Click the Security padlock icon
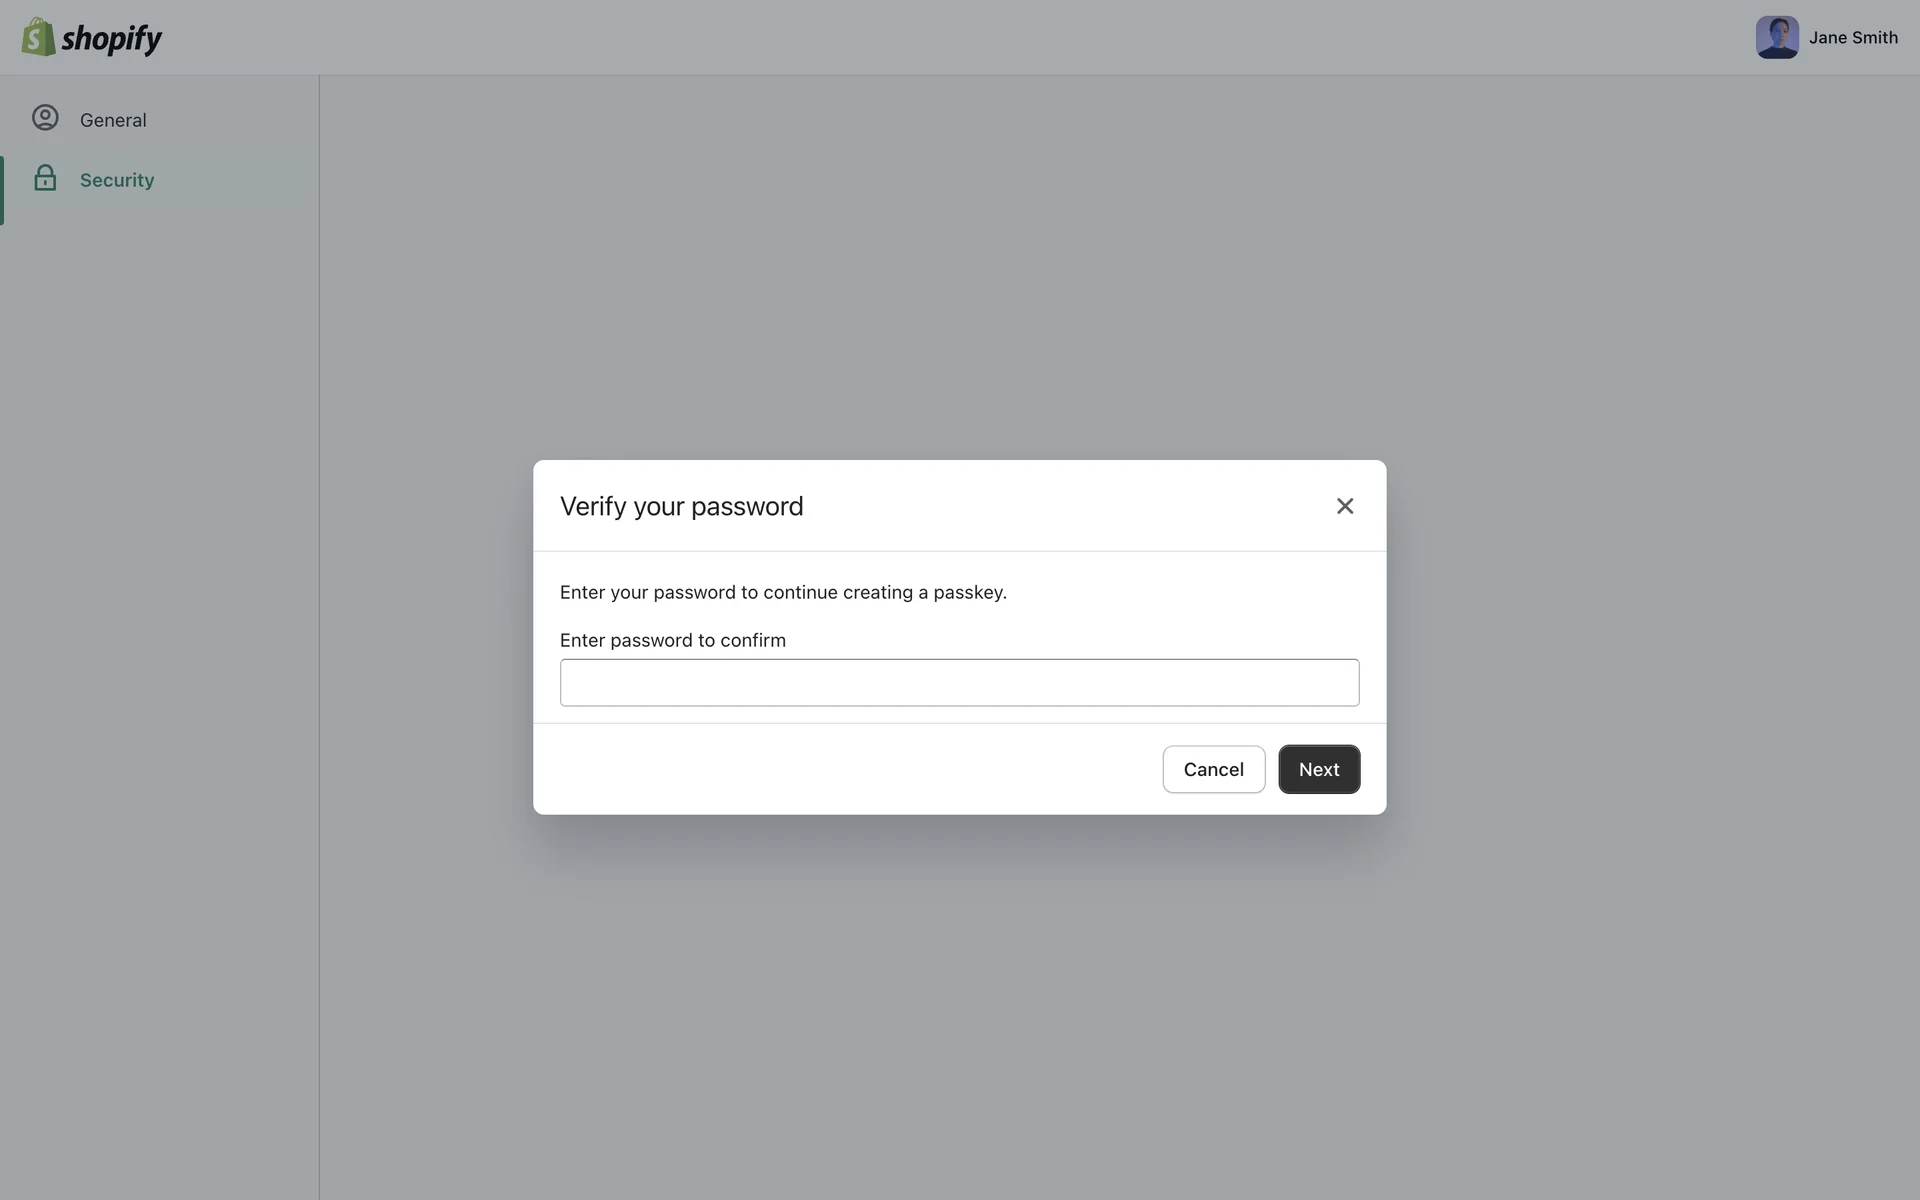Viewport: 1920px width, 1200px height. (45, 178)
